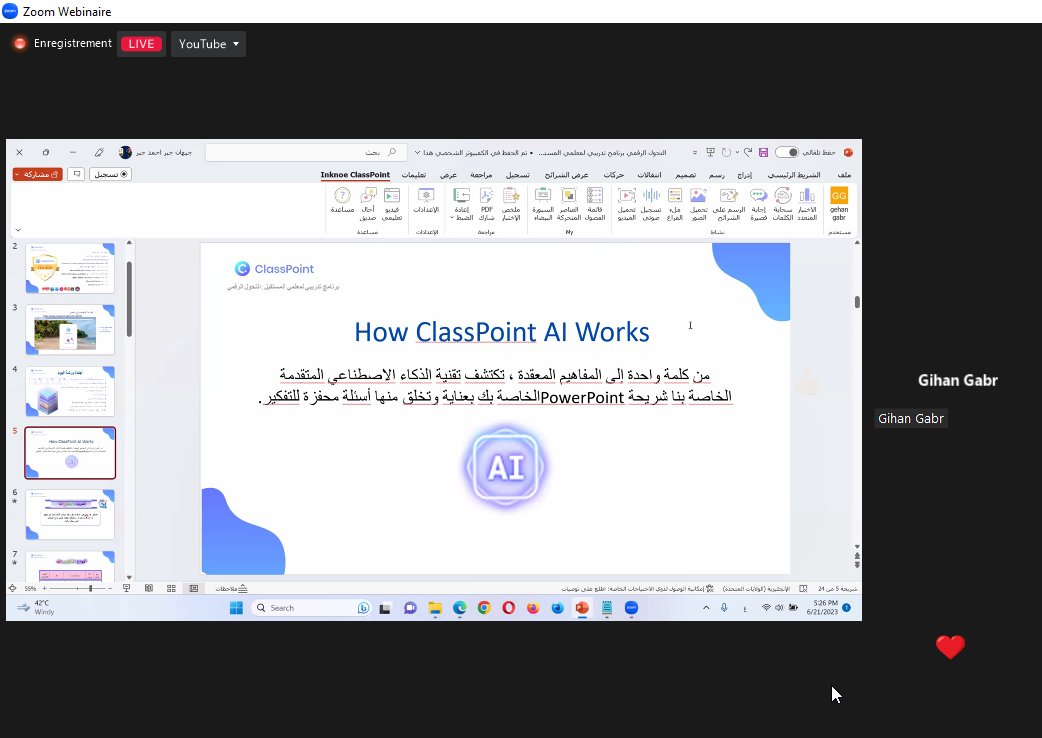Toggle the AutoSave switch

coord(787,153)
